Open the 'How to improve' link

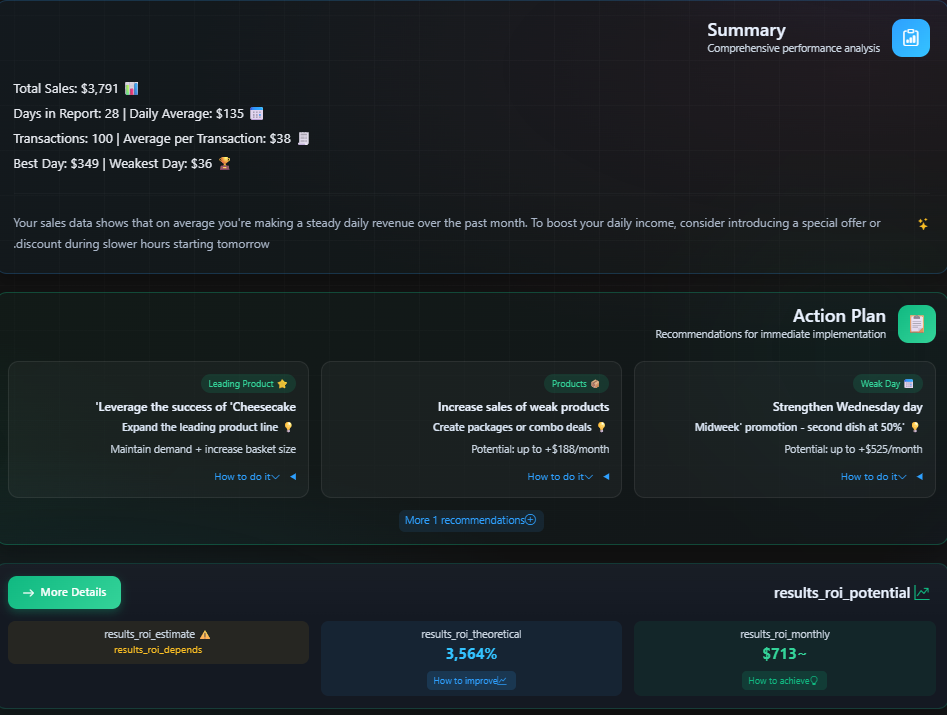(470, 680)
